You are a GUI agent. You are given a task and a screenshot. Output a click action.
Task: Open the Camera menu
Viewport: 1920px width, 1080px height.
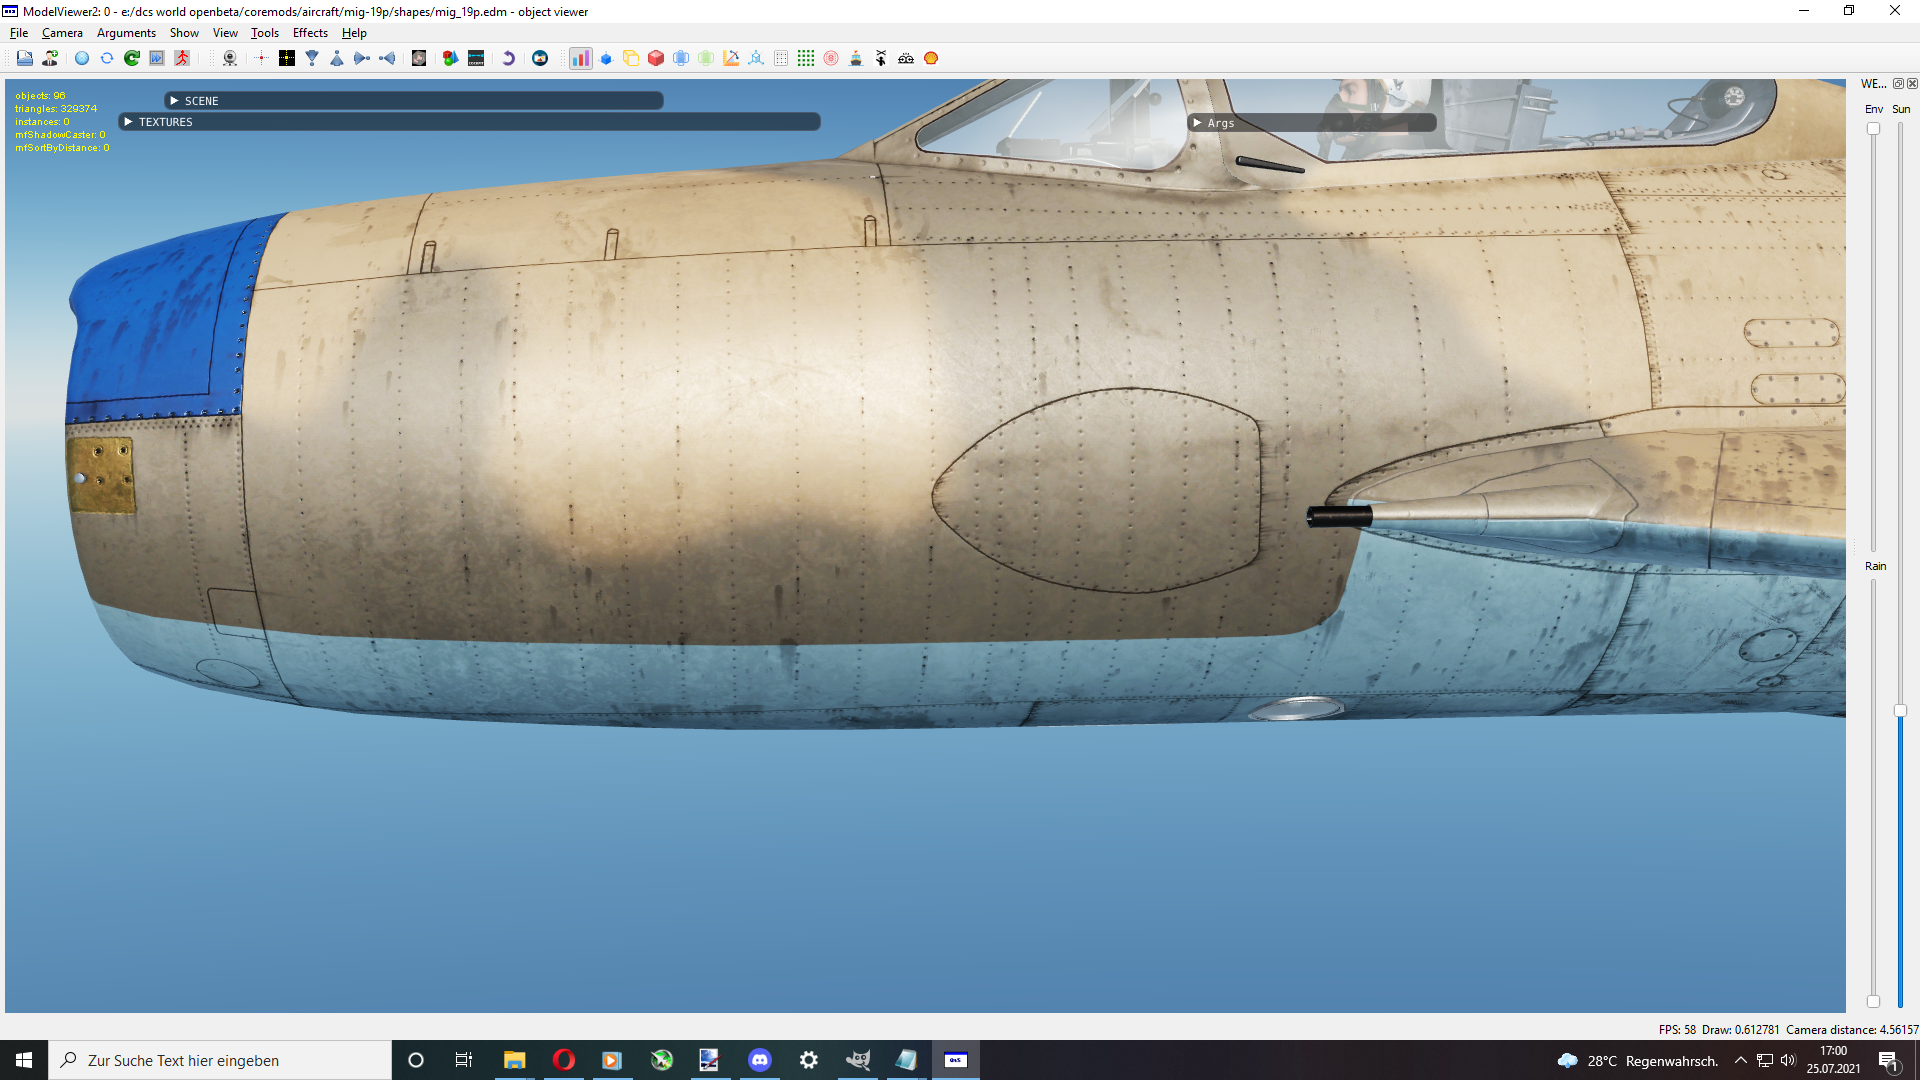62,33
